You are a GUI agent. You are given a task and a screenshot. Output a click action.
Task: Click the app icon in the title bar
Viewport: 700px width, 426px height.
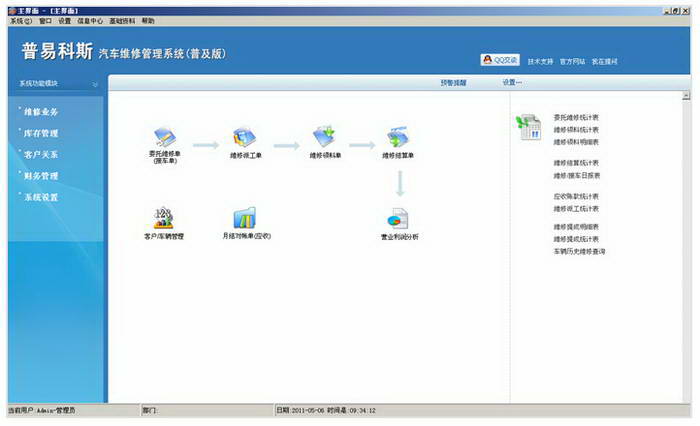tap(12, 11)
